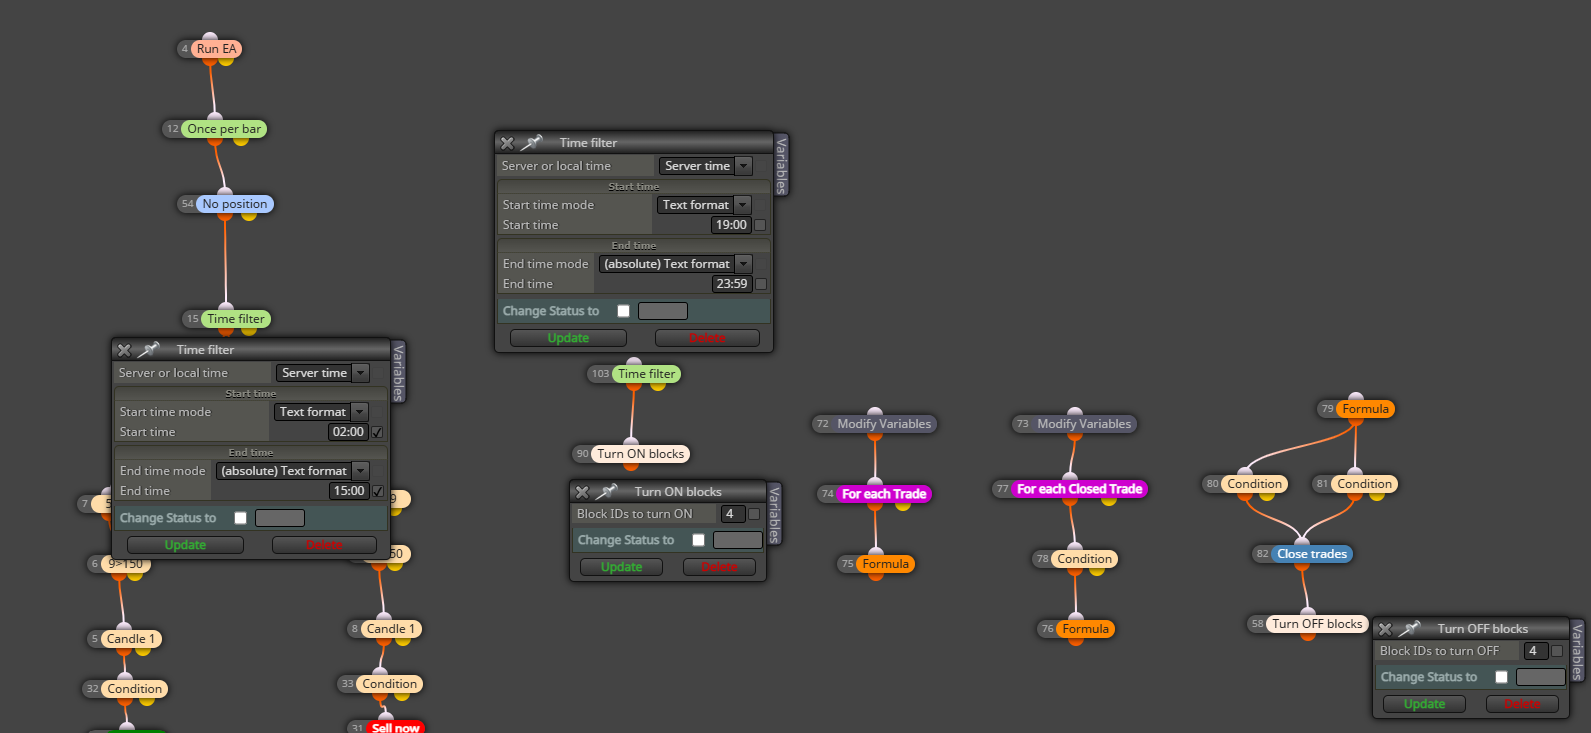Close the Turn ON blocks settings panel
This screenshot has width=1591, height=733.
[x=582, y=492]
